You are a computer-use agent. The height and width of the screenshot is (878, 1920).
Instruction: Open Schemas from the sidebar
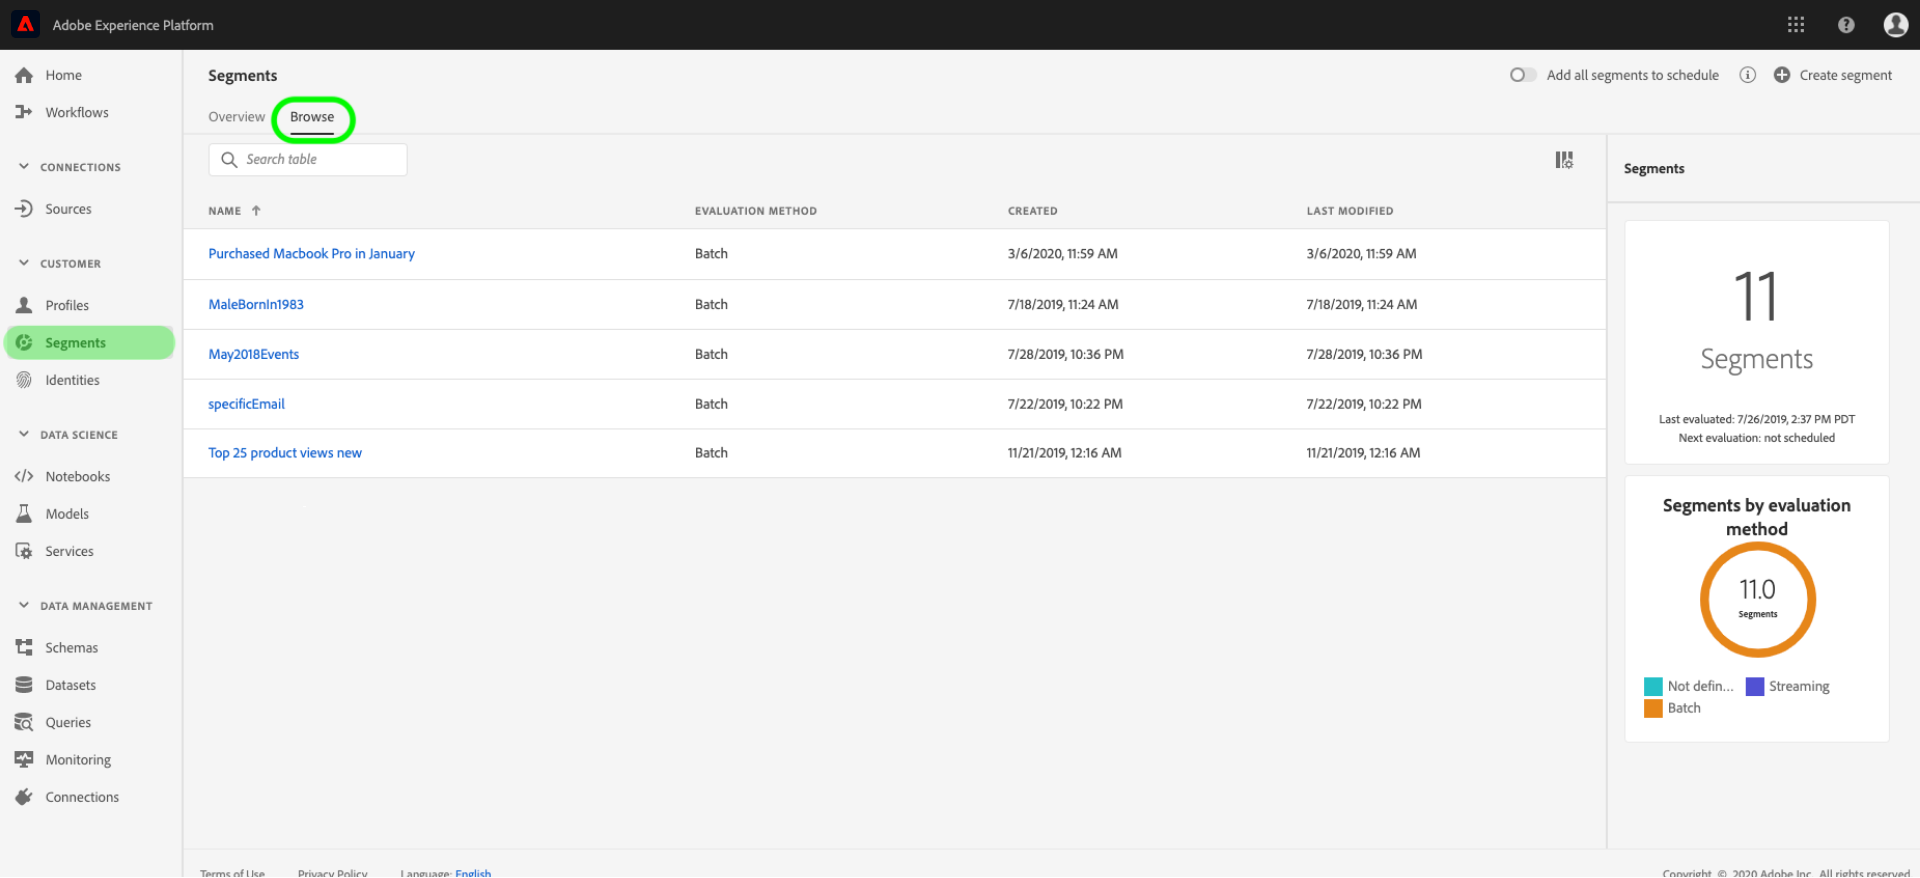[71, 648]
